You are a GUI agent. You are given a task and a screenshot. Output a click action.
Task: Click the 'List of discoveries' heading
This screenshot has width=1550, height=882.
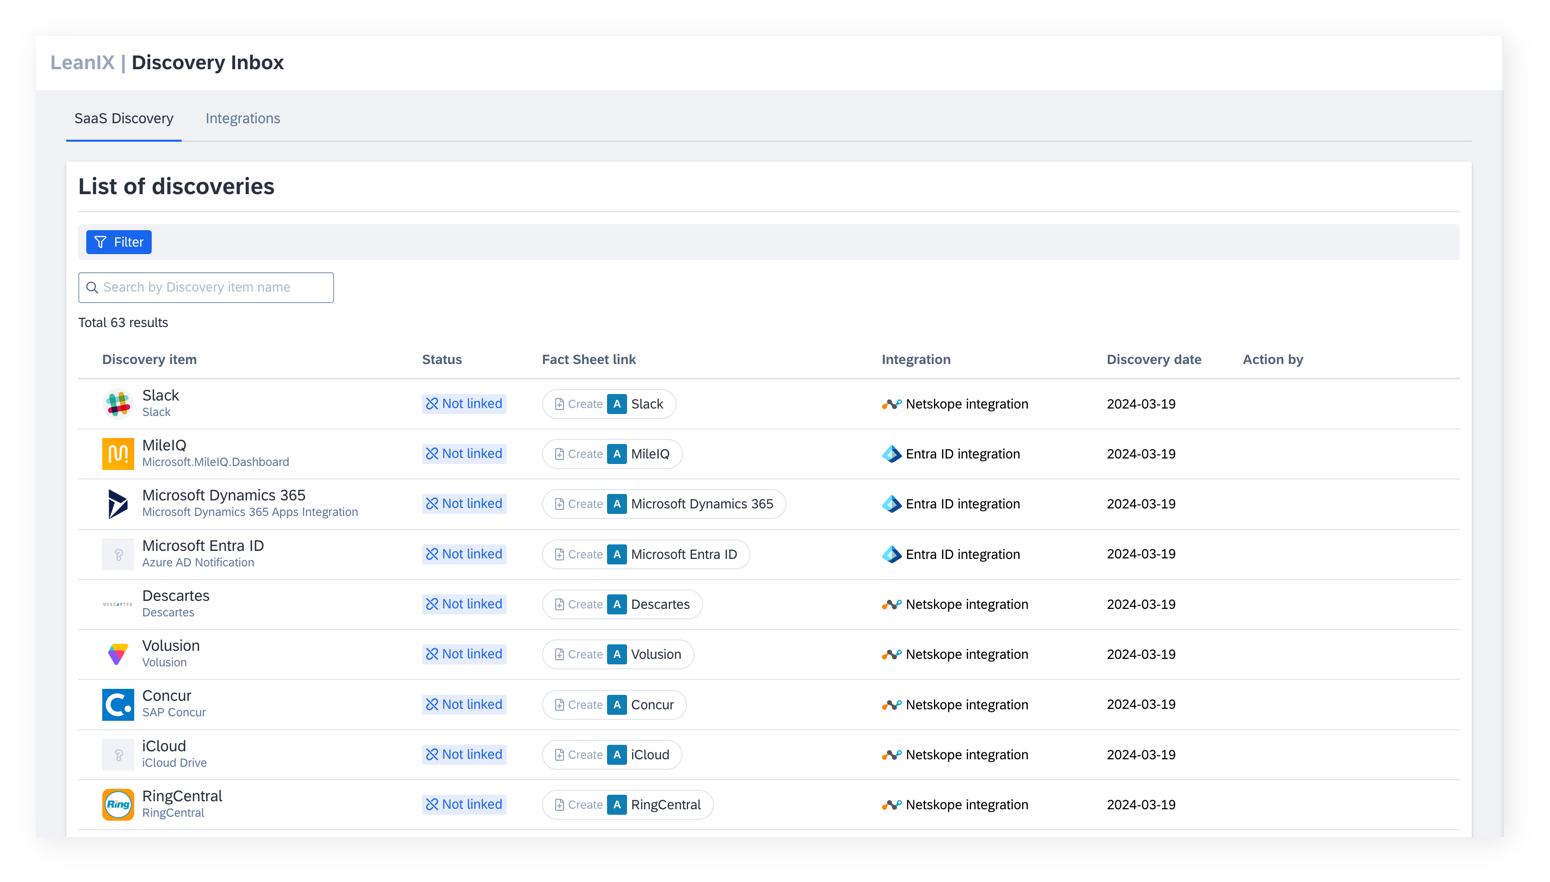[x=176, y=187]
